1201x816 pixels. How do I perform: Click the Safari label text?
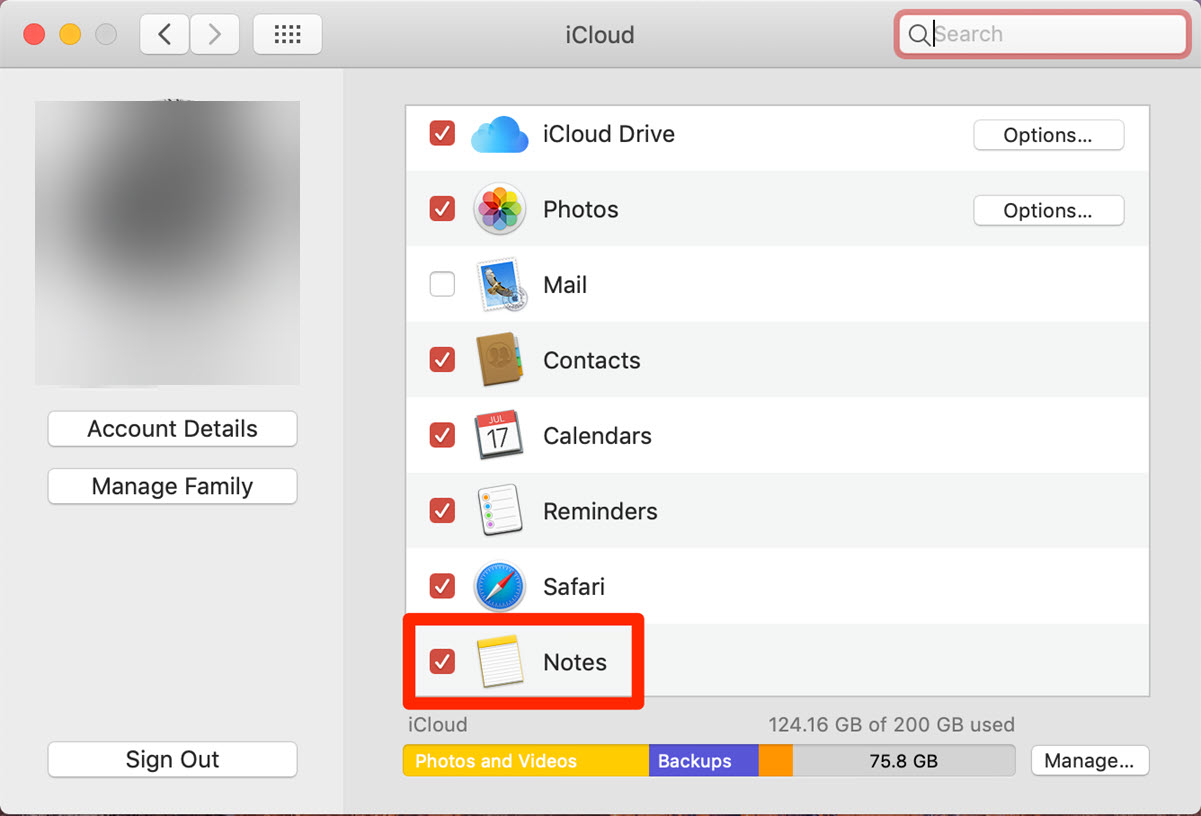coord(574,586)
